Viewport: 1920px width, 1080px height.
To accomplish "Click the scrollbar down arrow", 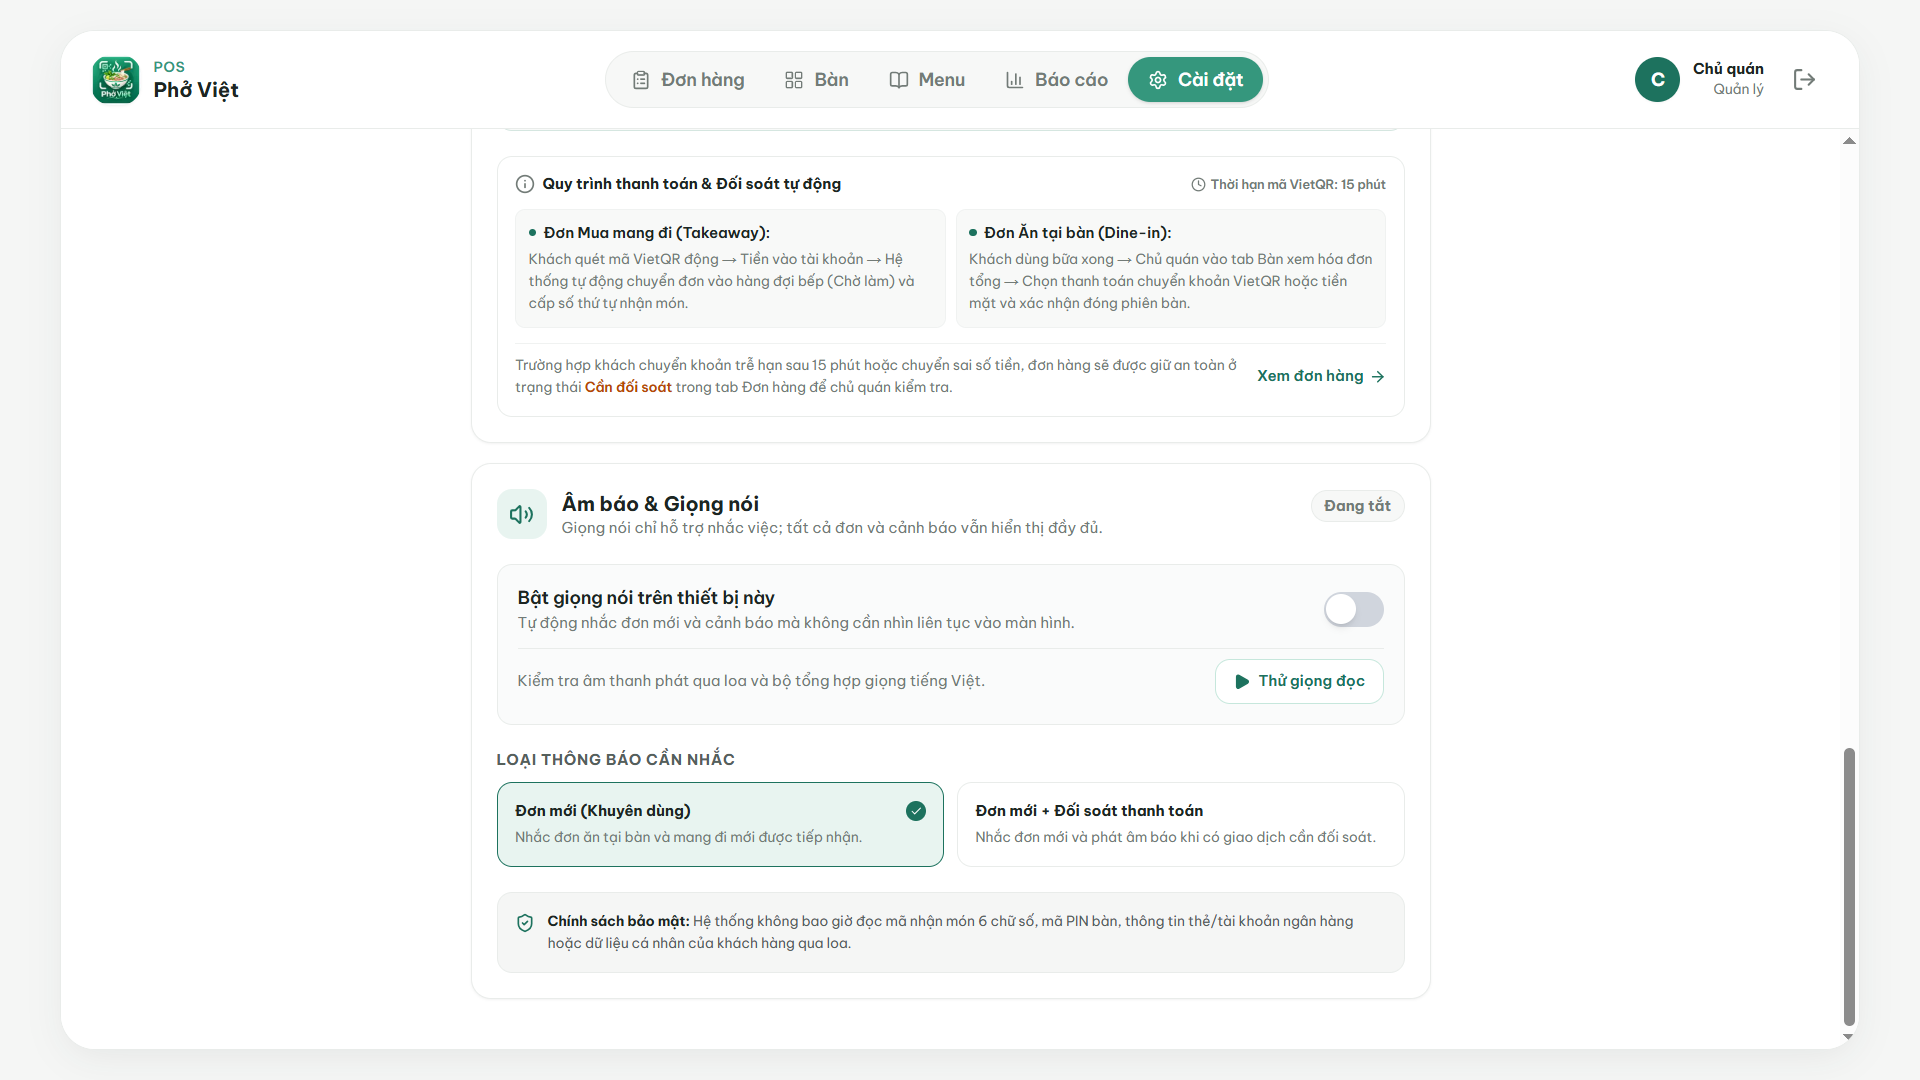I will click(x=1849, y=1037).
